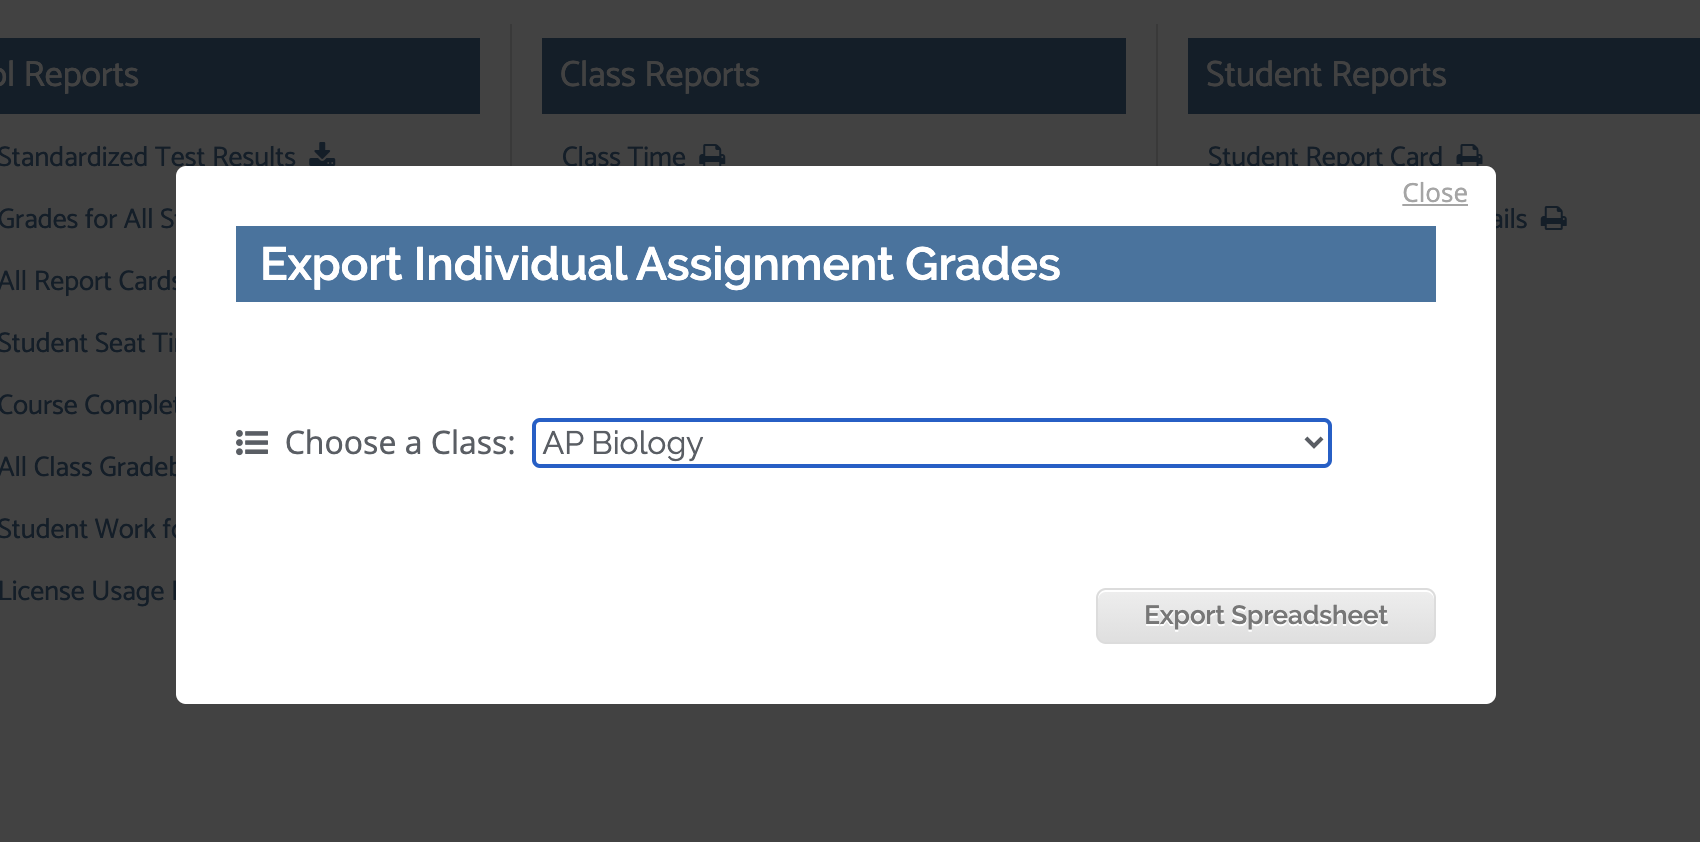Click the printer icon beside Student Report Card
The width and height of the screenshot is (1700, 842).
(x=1470, y=156)
